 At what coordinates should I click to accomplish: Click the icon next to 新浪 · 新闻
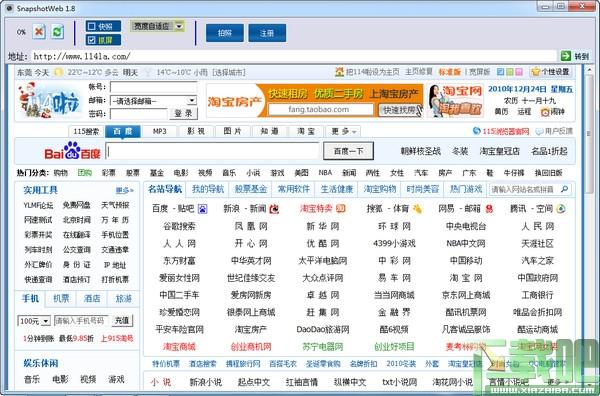[274, 209]
